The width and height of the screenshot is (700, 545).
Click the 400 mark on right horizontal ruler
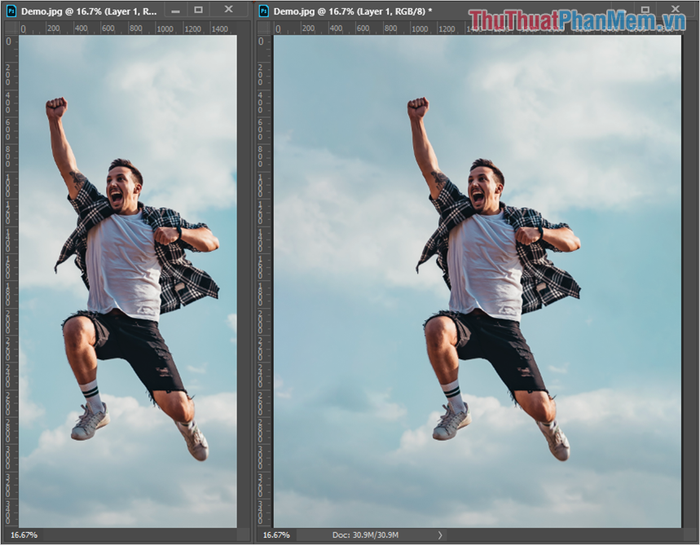[x=335, y=29]
